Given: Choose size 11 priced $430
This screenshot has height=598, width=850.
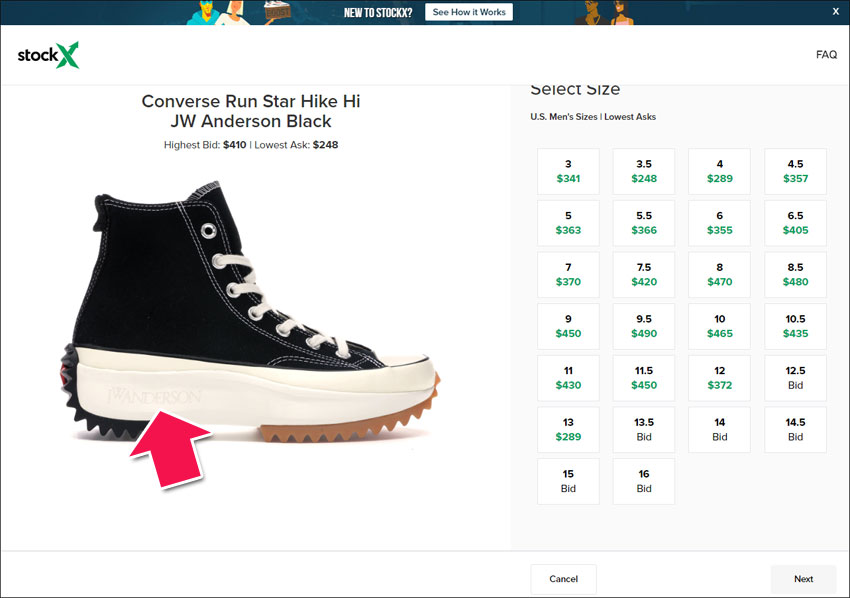Looking at the screenshot, I should (x=568, y=378).
